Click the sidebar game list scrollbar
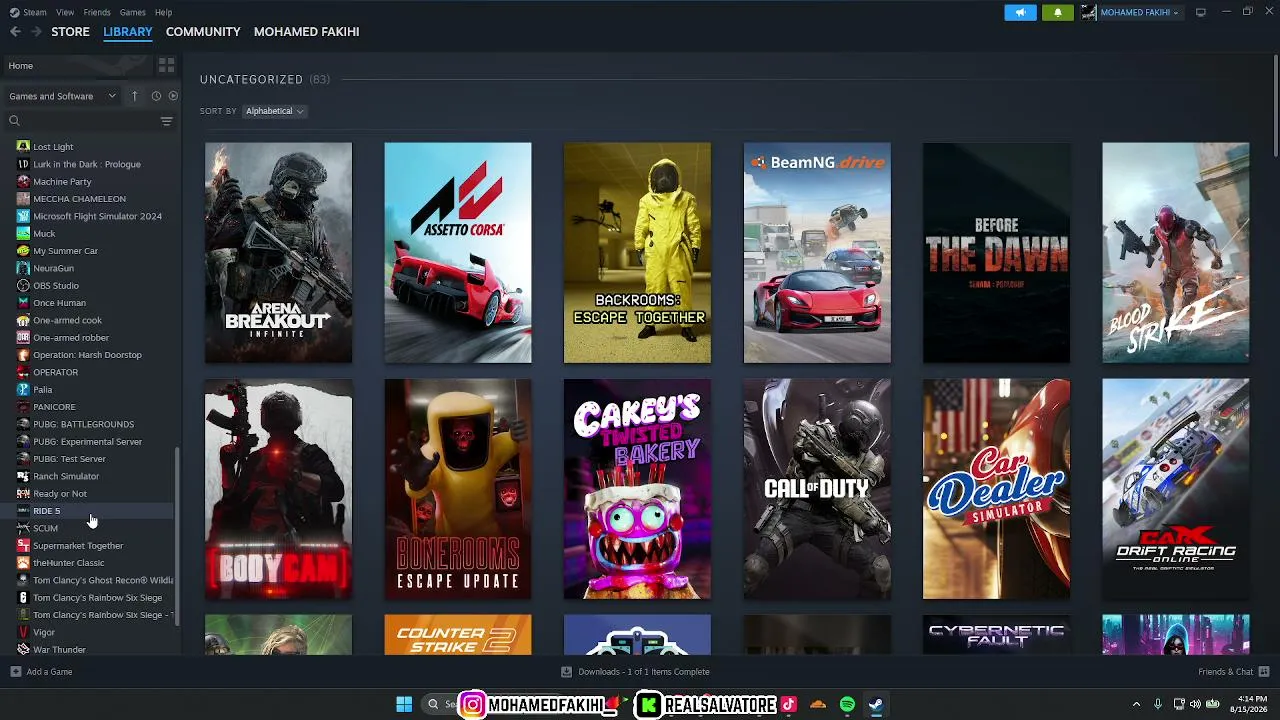The width and height of the screenshot is (1280, 720). (x=177, y=536)
